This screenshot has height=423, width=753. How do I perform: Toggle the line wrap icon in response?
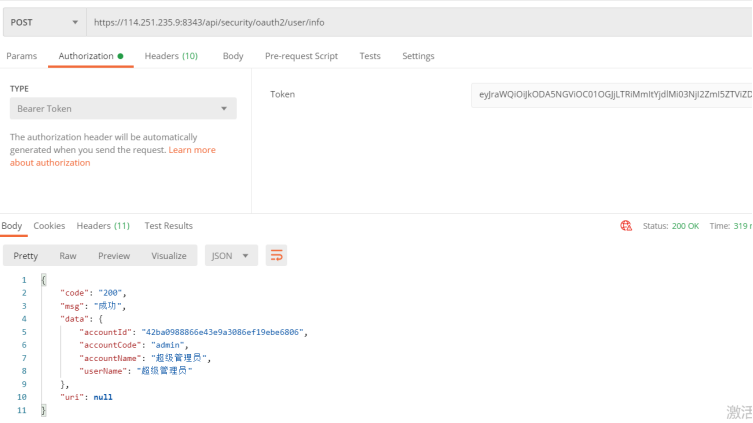(x=277, y=256)
